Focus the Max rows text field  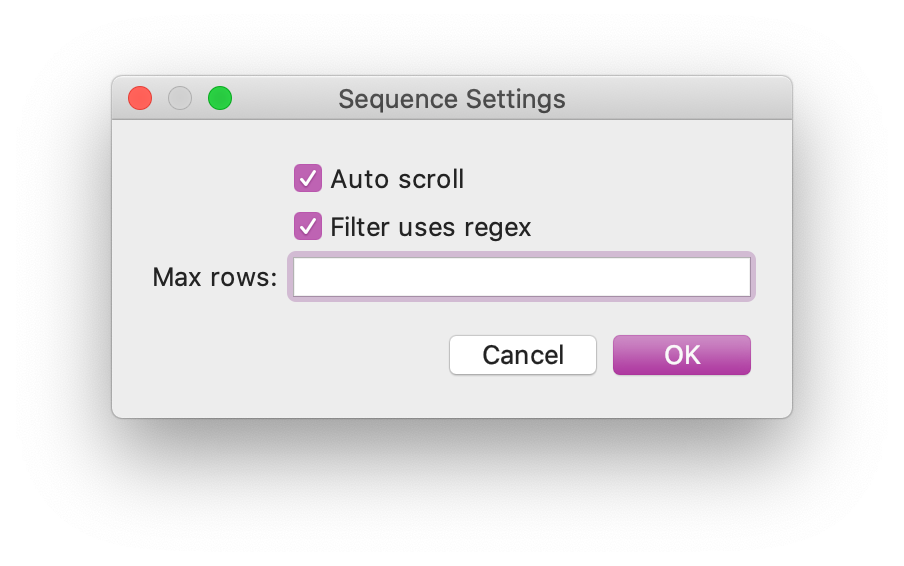pyautogui.click(x=521, y=277)
